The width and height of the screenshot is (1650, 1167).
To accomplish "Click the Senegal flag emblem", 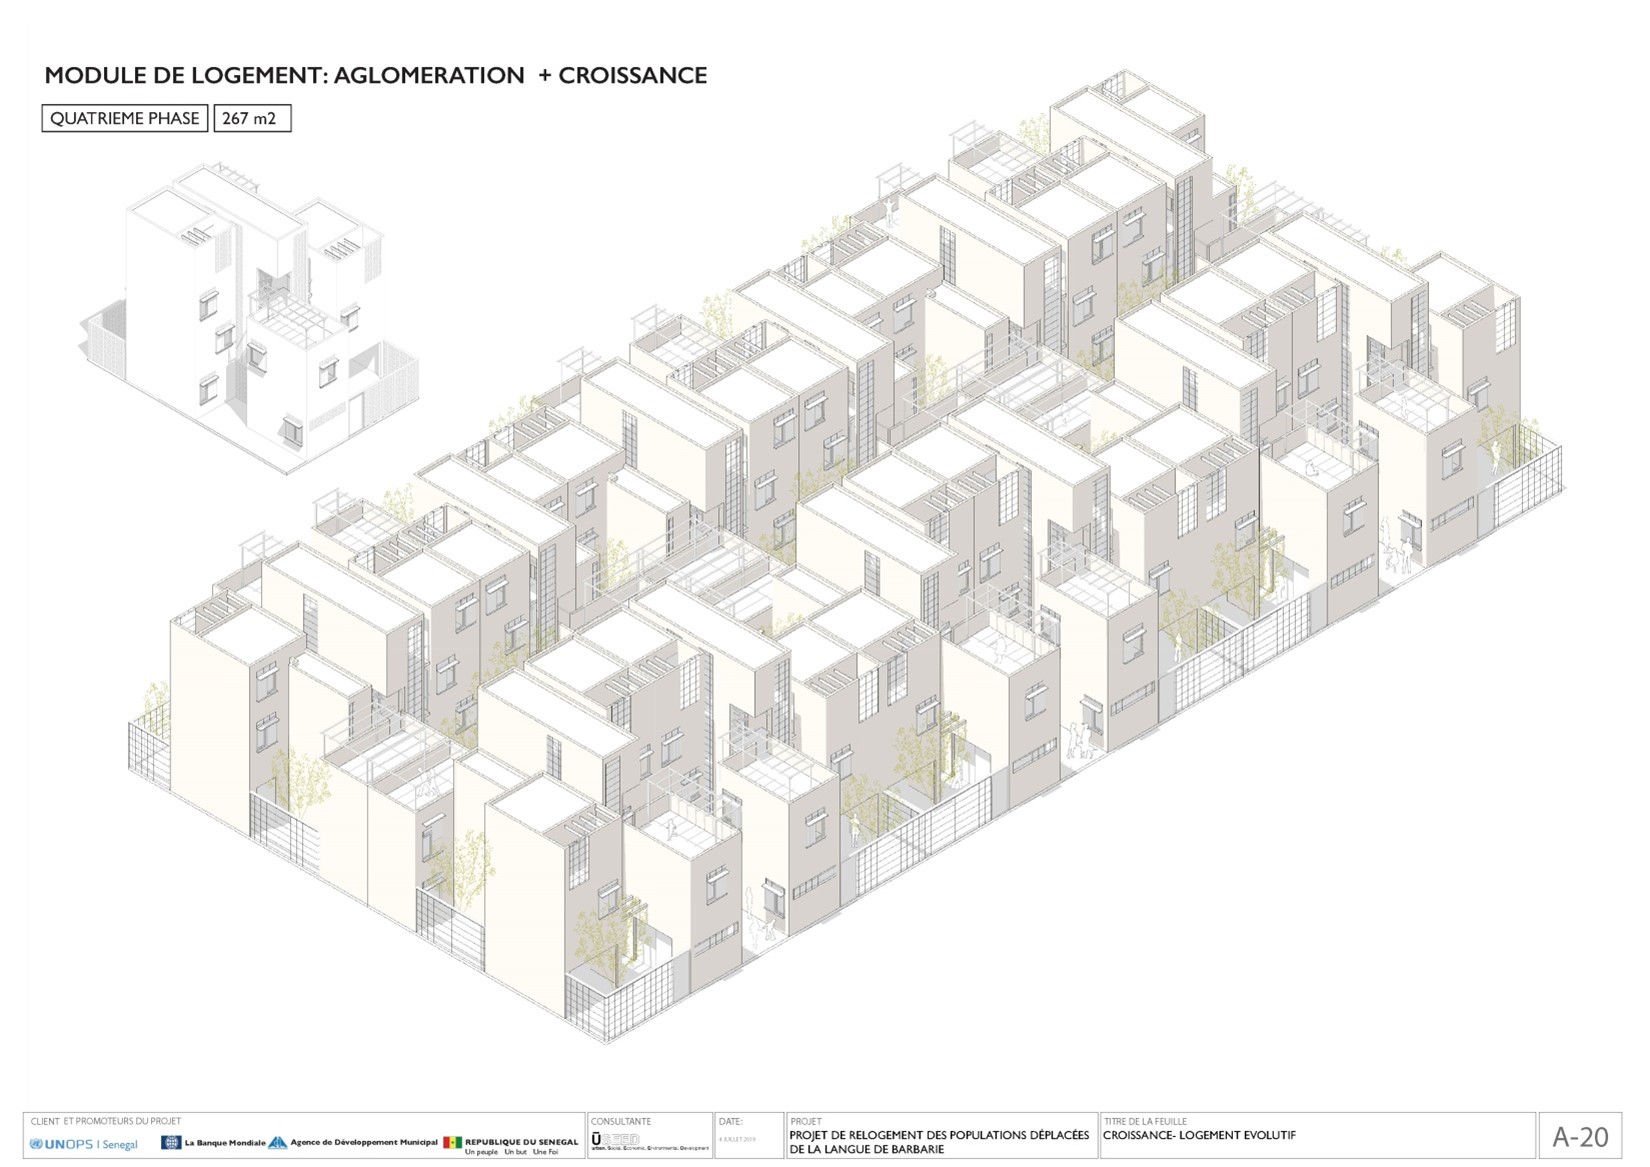I will coord(452,1142).
